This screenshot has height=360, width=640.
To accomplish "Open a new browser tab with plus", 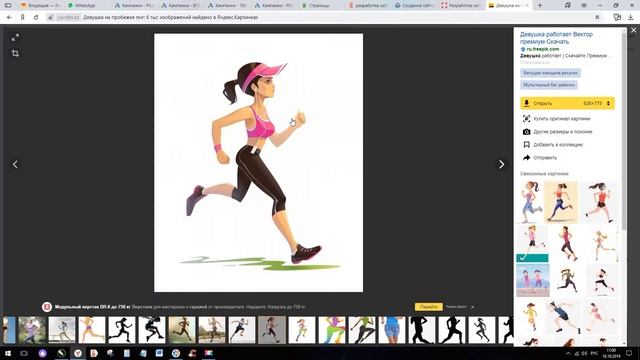I will (x=540, y=6).
